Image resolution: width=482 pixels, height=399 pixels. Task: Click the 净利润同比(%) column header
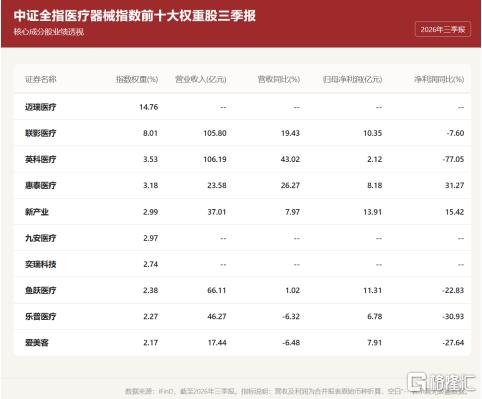[439, 79]
